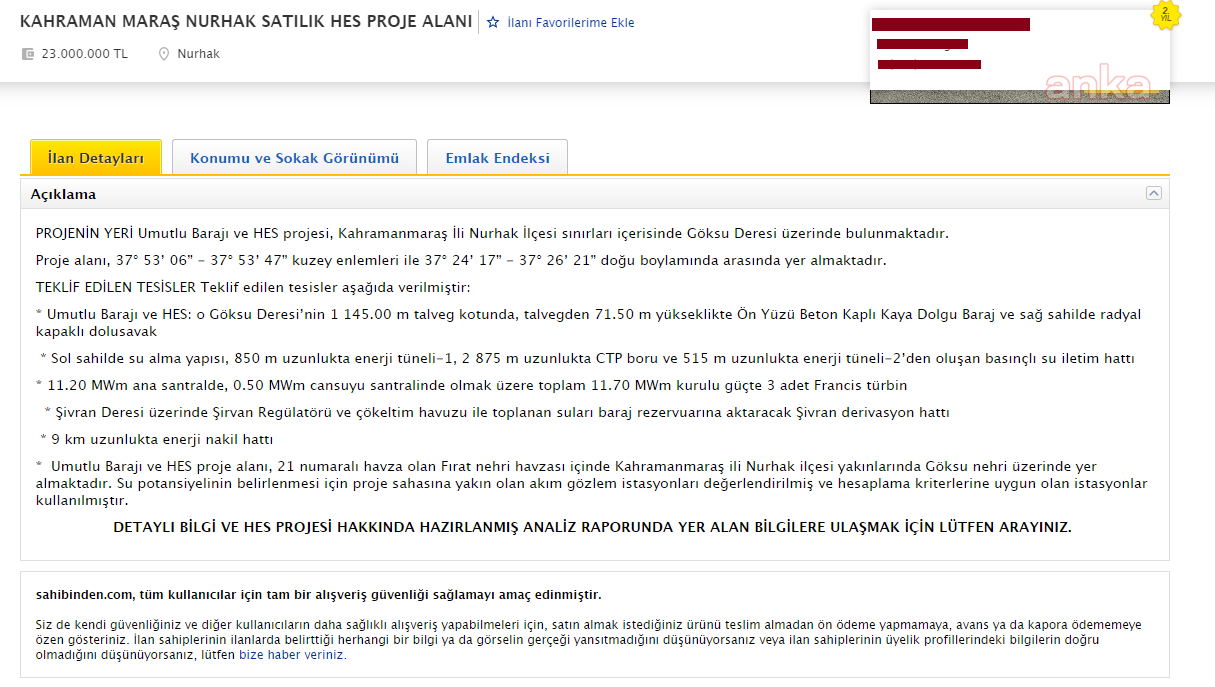The width and height of the screenshot is (1215, 687).
Task: Select the Emlak Endeksi tab
Action: tap(497, 158)
